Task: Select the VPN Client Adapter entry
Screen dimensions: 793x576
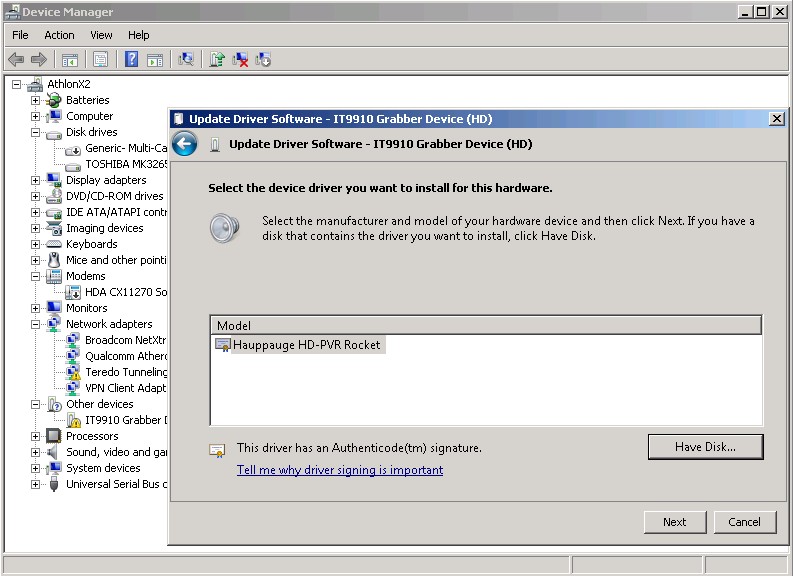Action: (126, 388)
